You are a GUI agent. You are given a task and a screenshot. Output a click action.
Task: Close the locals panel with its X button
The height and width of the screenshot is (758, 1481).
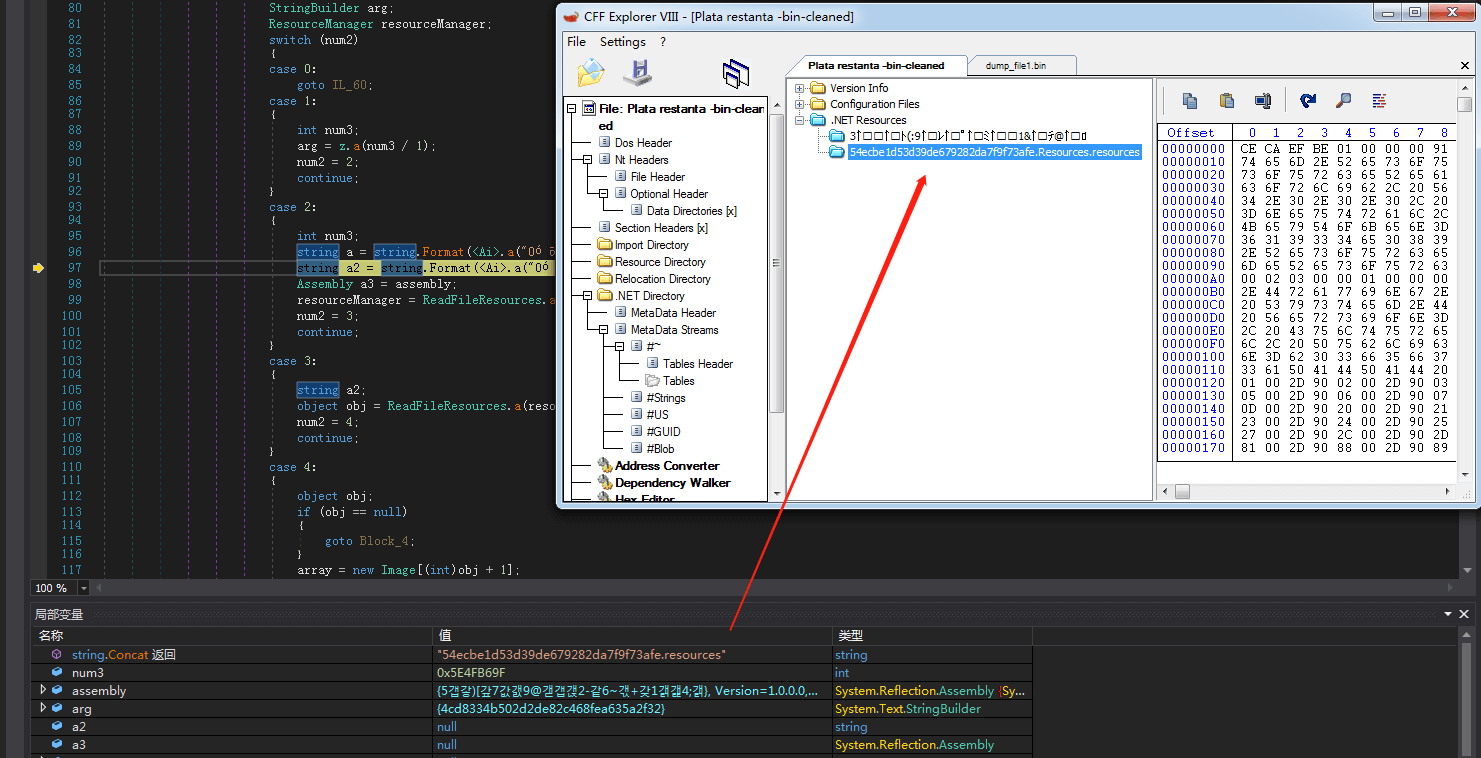point(1464,614)
